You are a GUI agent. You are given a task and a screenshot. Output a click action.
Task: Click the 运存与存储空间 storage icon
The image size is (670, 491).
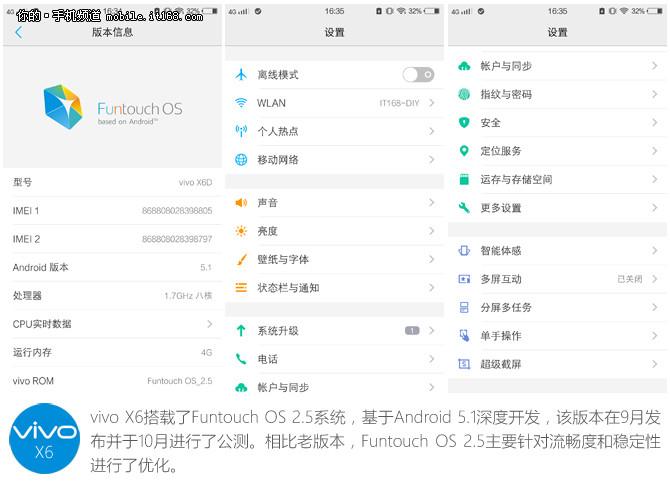point(464,179)
